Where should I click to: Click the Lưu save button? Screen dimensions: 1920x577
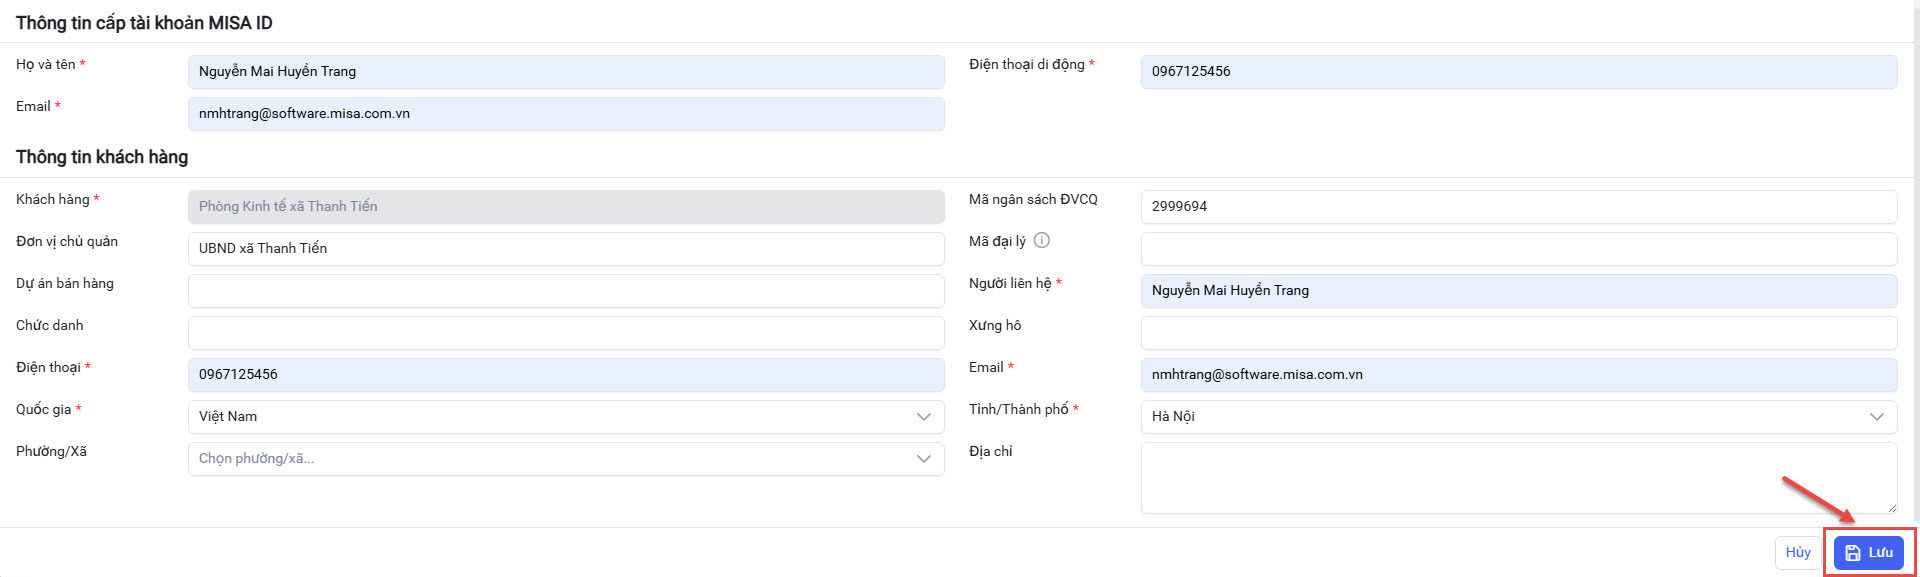click(x=1868, y=553)
